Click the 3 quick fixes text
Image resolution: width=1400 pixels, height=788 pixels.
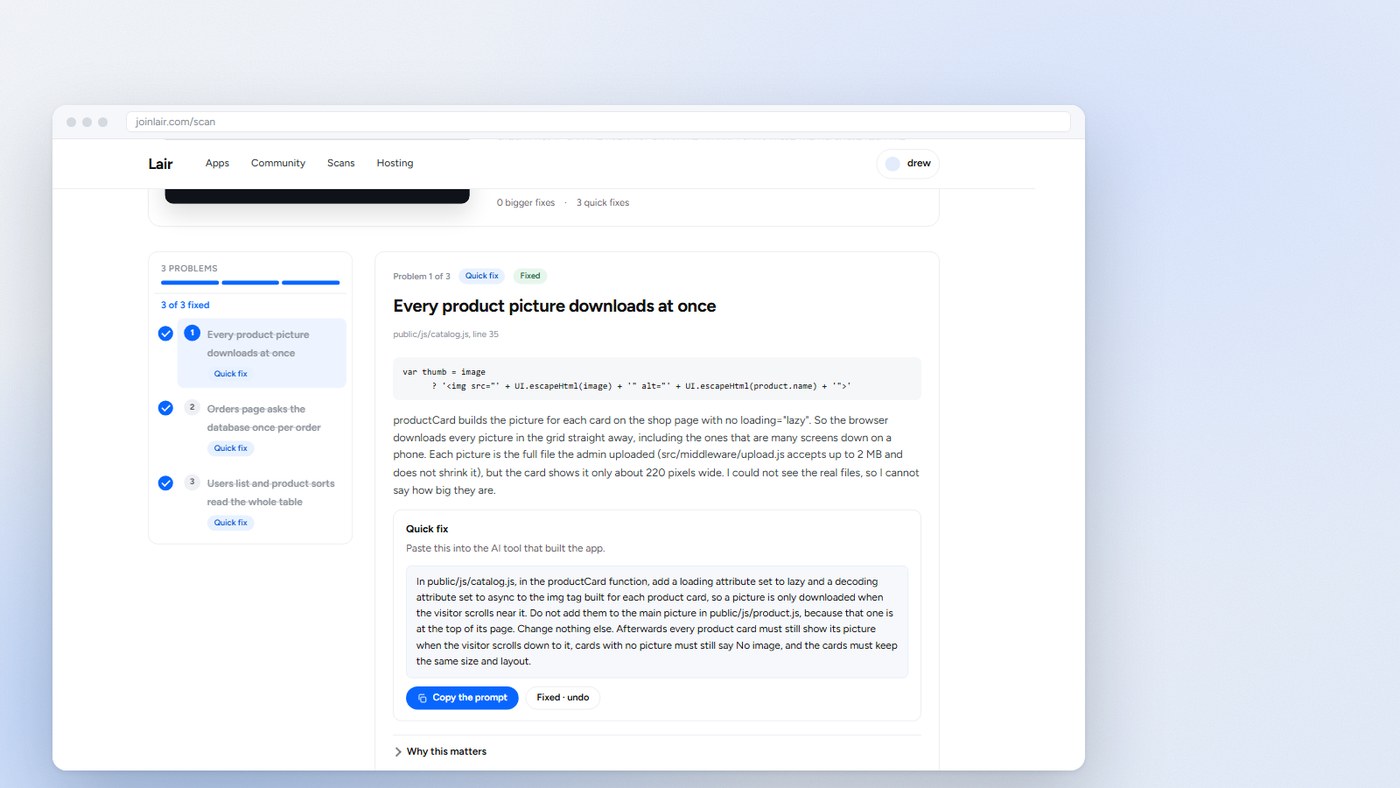(603, 203)
